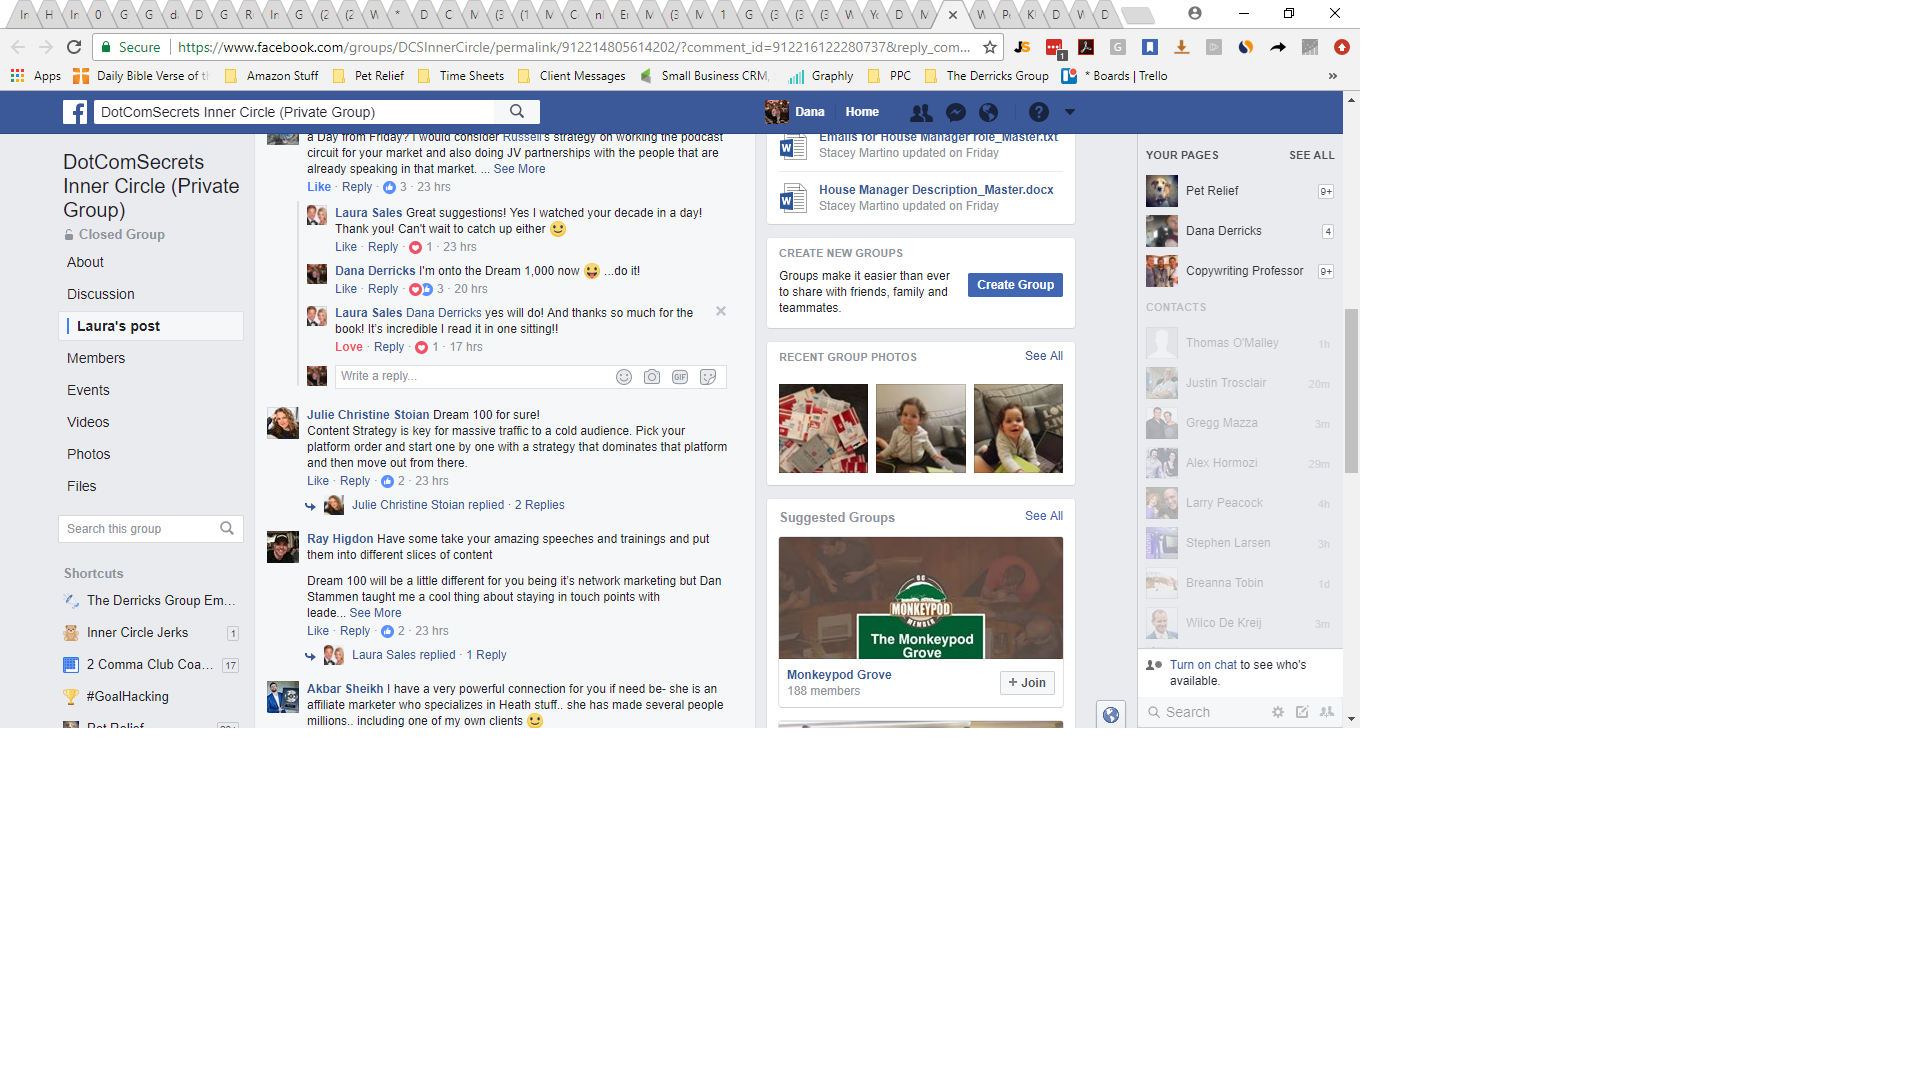The height and width of the screenshot is (1084, 1928).
Task: Open Members in group sidebar
Action: click(96, 358)
